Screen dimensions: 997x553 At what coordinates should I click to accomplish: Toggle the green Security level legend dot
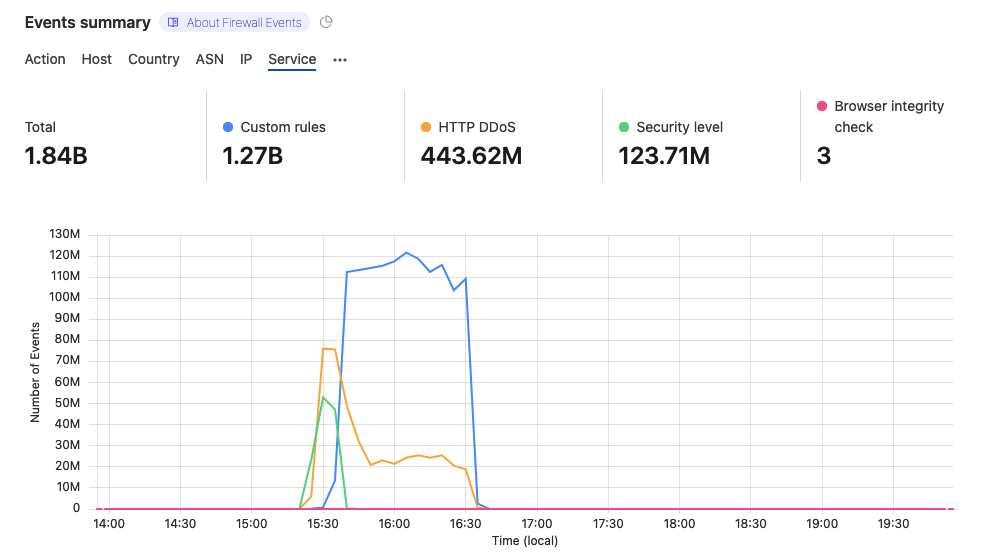point(624,127)
